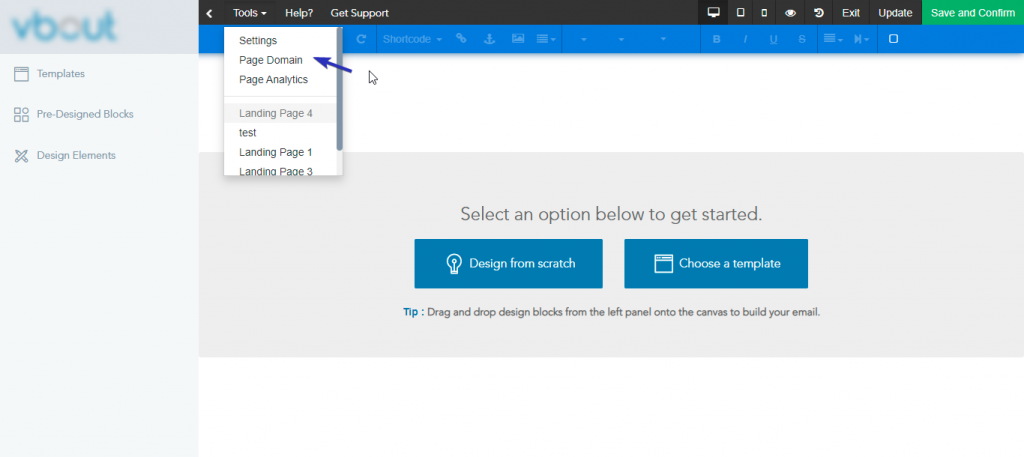
Task: Select Page Domain from Tools menu
Action: [x=270, y=60]
